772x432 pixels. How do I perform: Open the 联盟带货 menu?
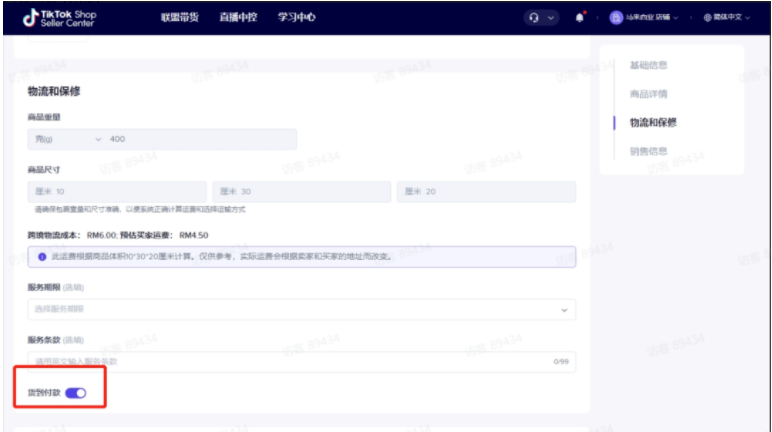180,18
